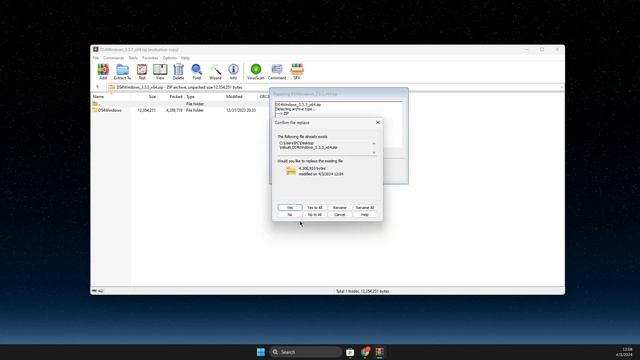Click the Rename button
This screenshot has width=640, height=360.
coord(340,208)
